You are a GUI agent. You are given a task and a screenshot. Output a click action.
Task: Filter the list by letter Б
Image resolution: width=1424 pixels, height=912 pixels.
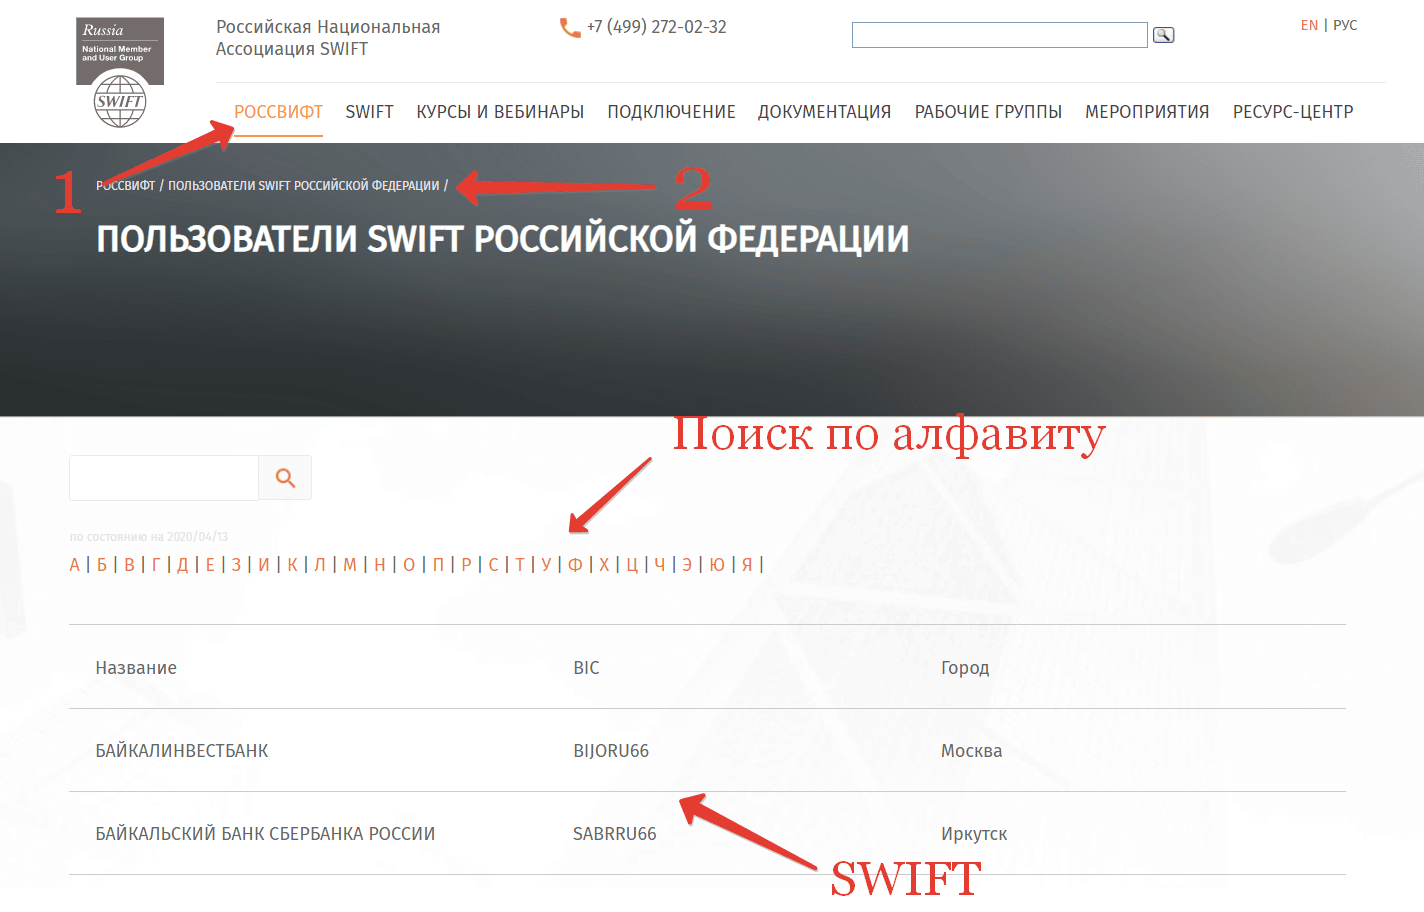click(102, 565)
